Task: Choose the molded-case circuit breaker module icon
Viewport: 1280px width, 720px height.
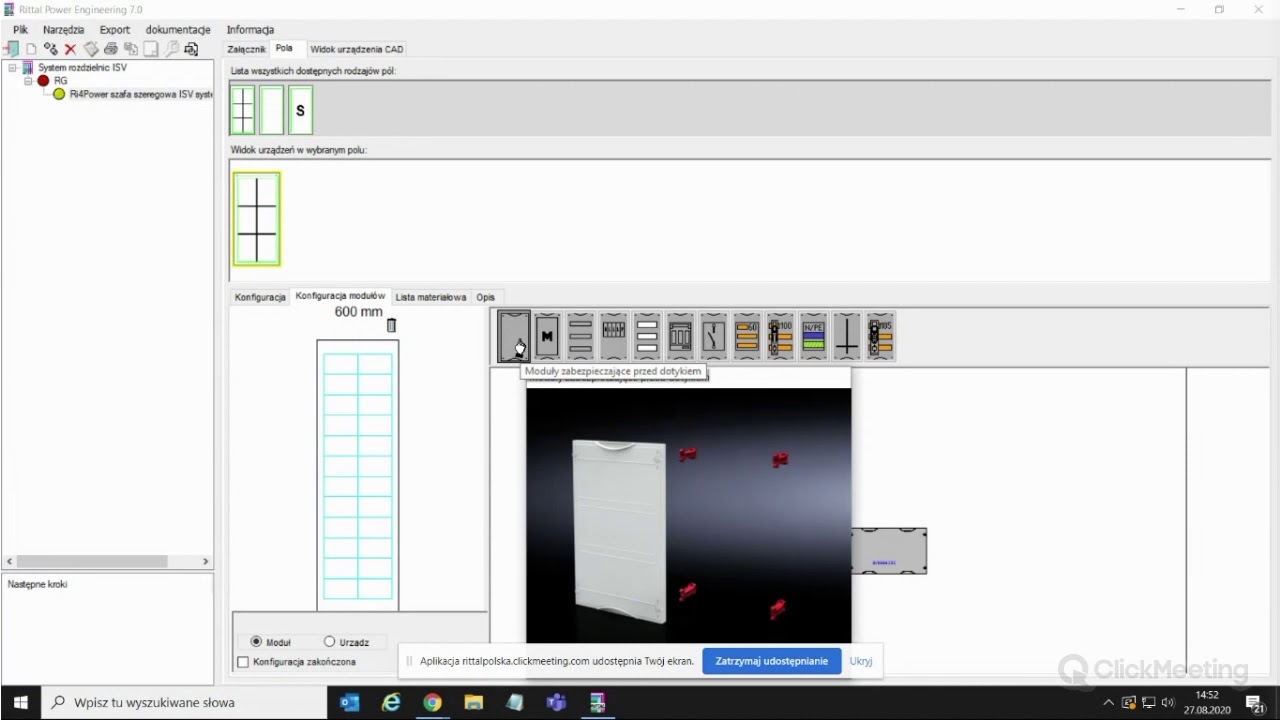Action: (x=680, y=336)
